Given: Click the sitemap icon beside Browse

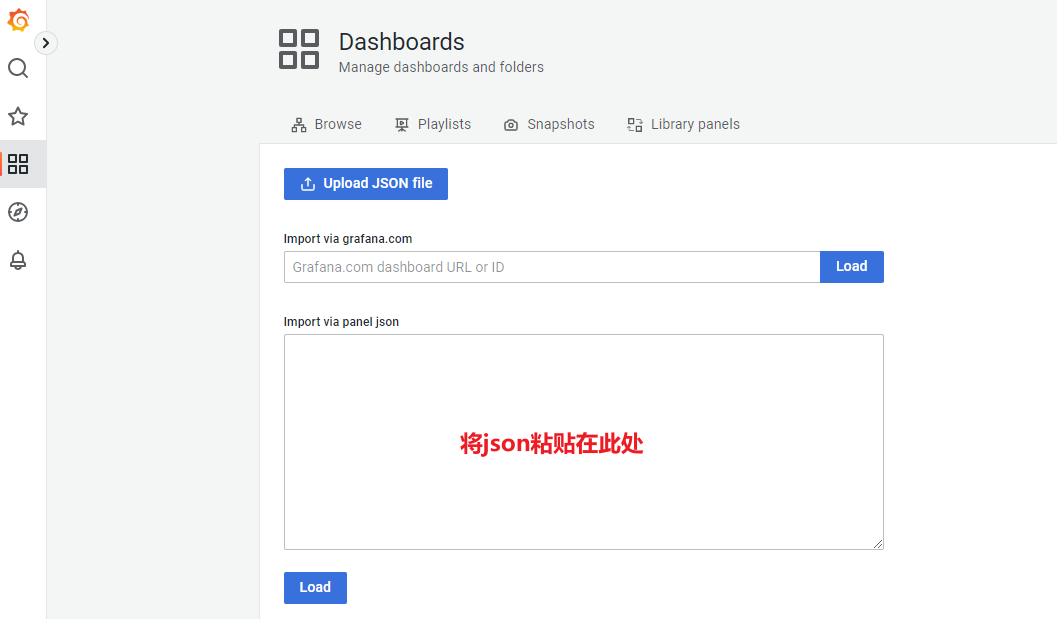Looking at the screenshot, I should pos(299,125).
